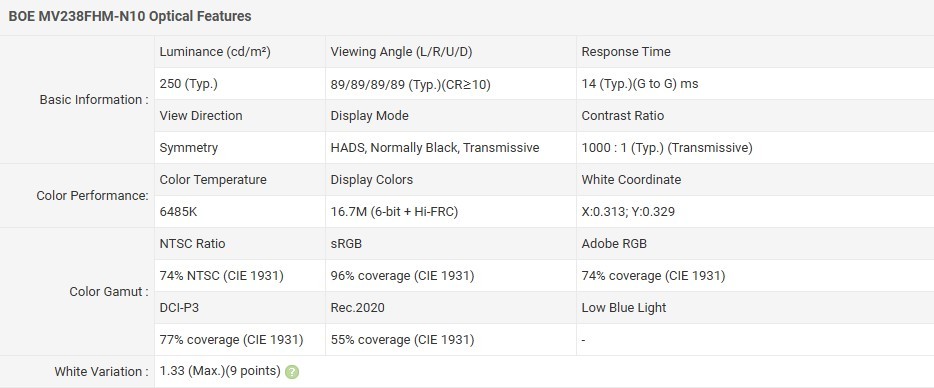Select the 55% coverage Rec.2020 value
The image size is (934, 388).
point(402,340)
